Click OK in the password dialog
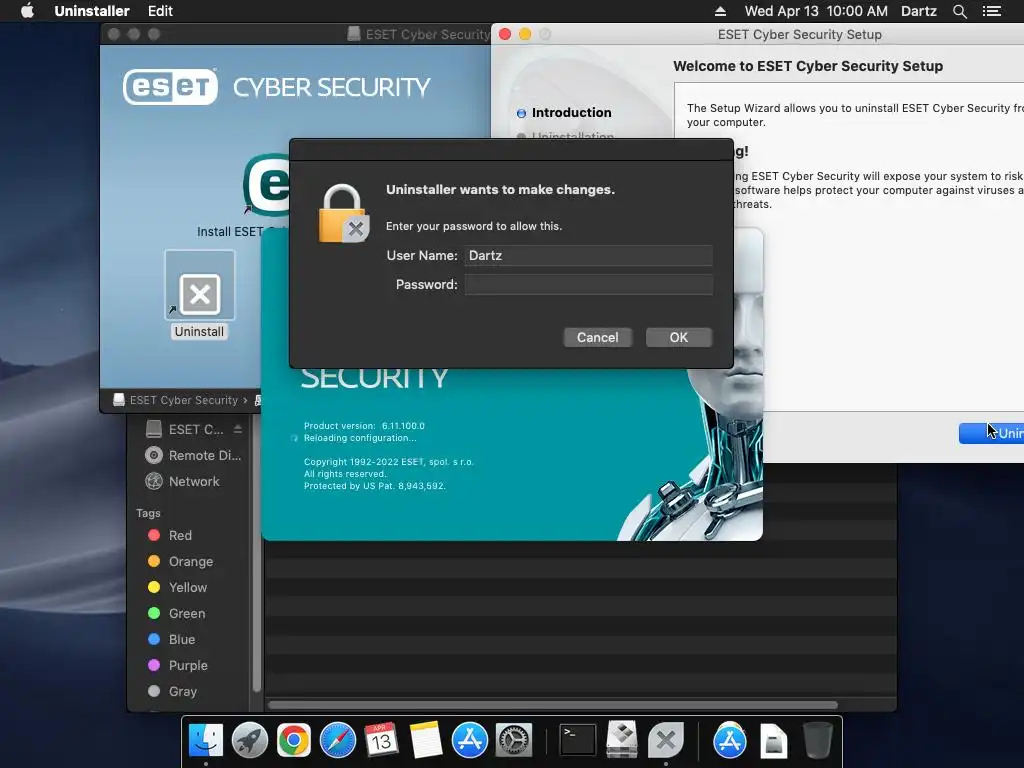The image size is (1024, 768). pyautogui.click(x=679, y=338)
